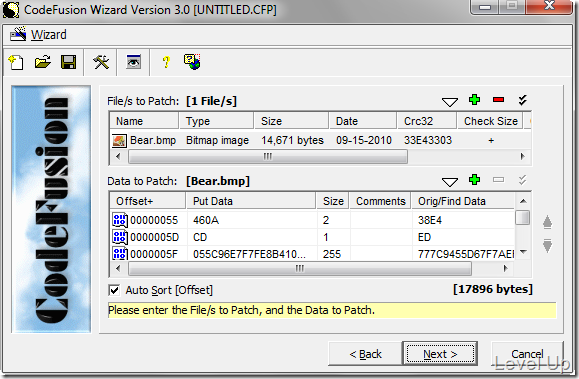Image resolution: width=579 pixels, height=379 pixels.
Task: Click the binary icon for offset 0000005D
Action: pos(120,237)
